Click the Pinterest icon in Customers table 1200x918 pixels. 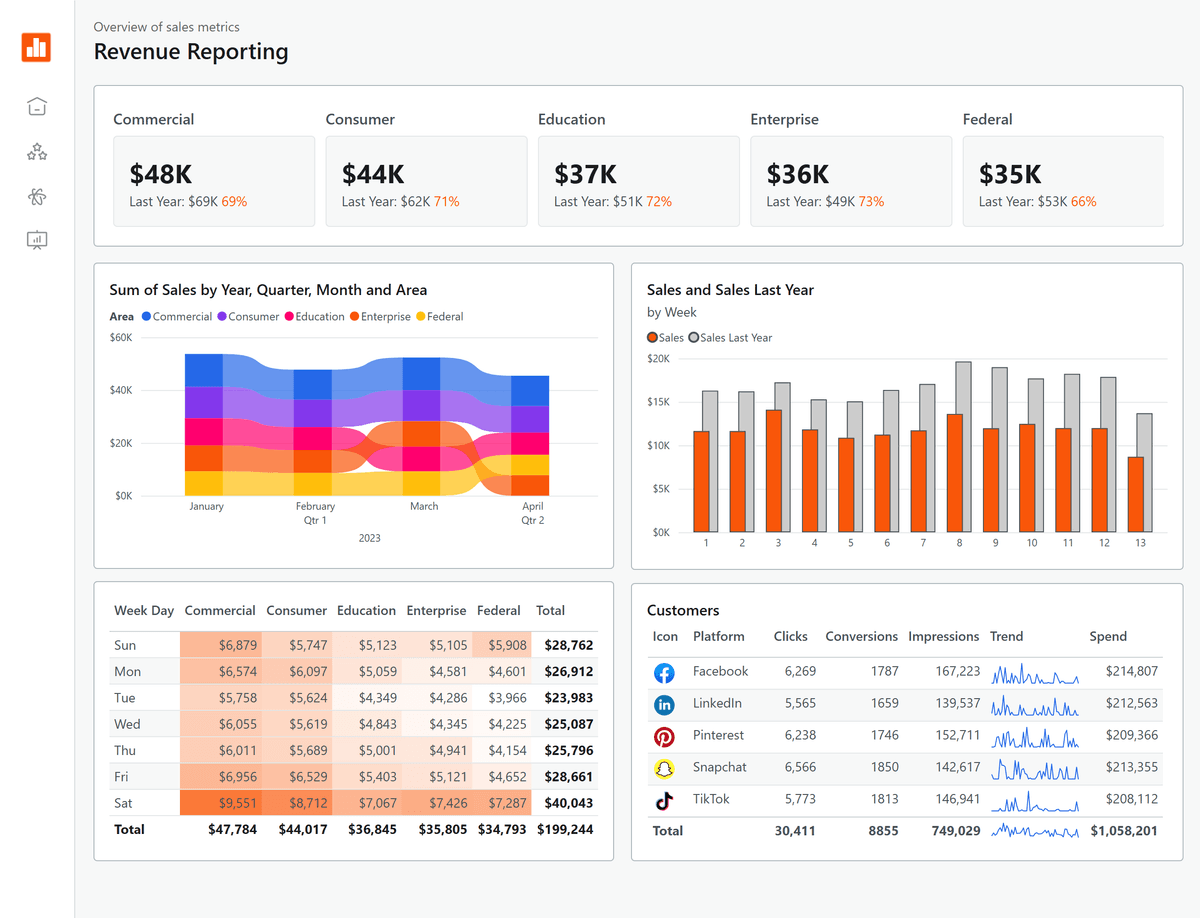664,736
